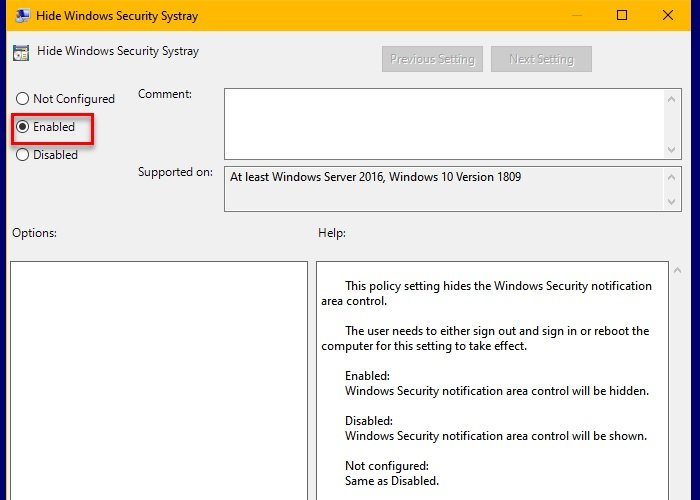
Task: Click the Previous Setting button
Action: [432, 59]
